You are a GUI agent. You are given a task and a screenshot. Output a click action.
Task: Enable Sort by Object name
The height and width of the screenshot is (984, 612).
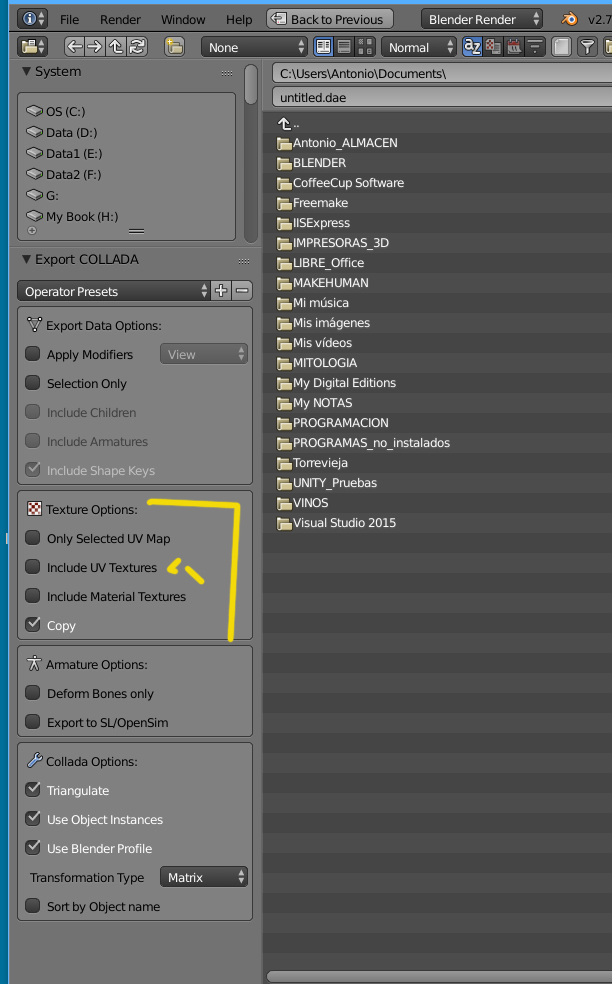click(33, 906)
